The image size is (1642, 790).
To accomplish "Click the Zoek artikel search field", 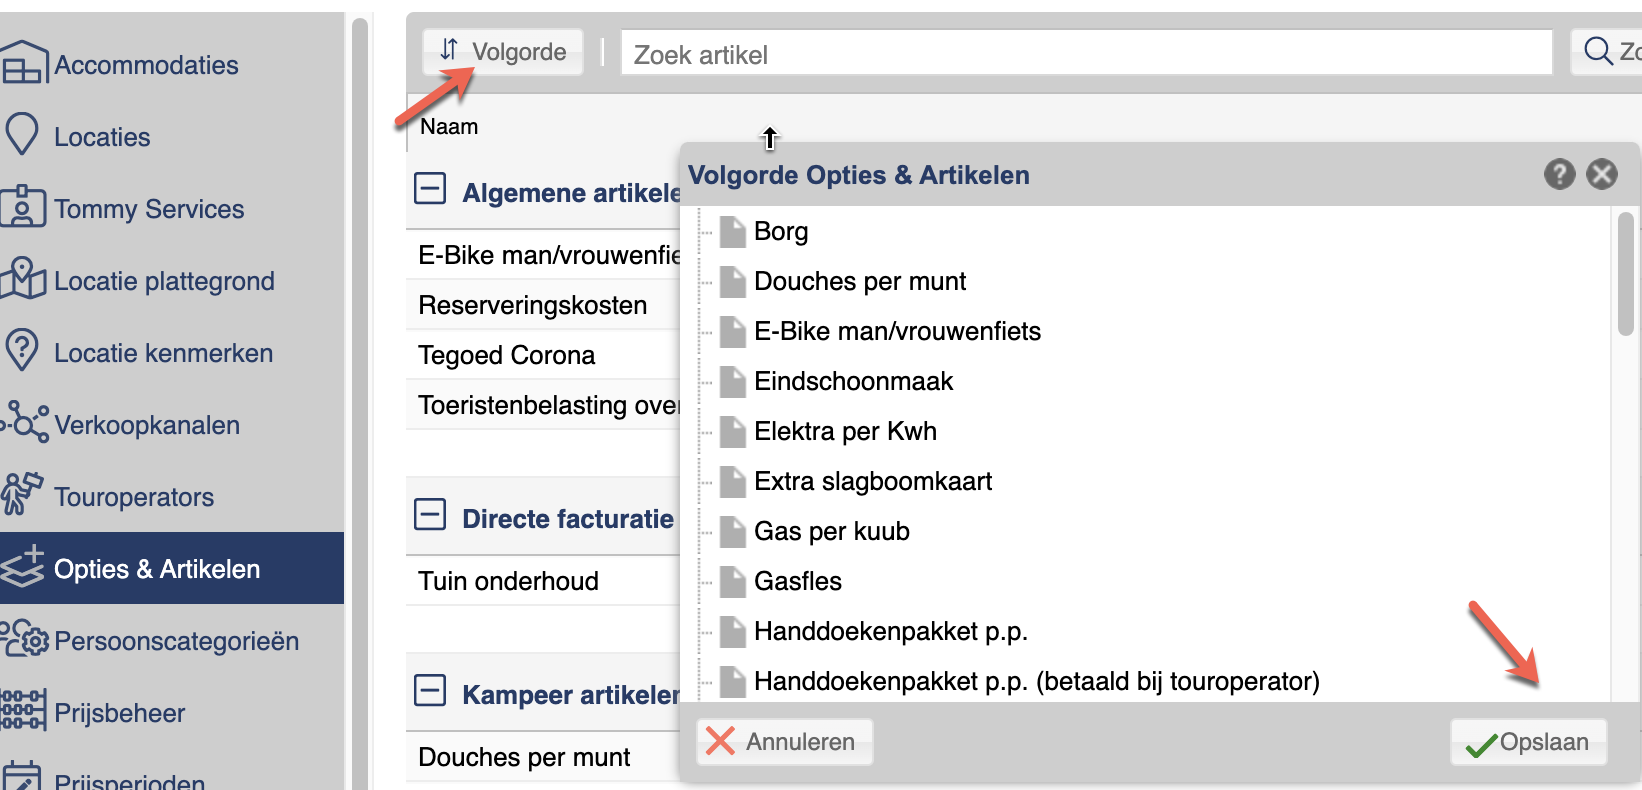I will pos(1087,53).
